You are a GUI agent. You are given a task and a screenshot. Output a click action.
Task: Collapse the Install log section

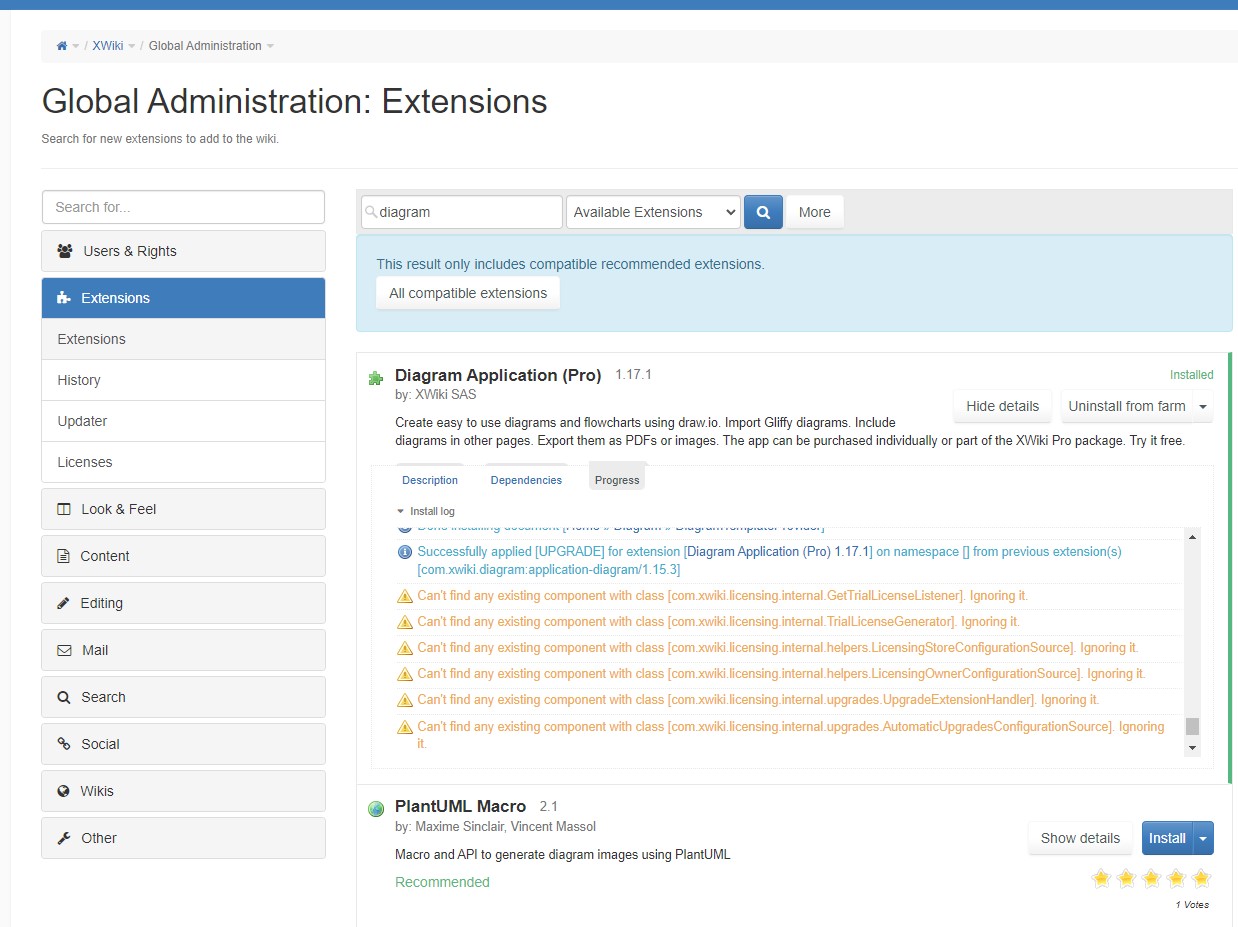[426, 511]
